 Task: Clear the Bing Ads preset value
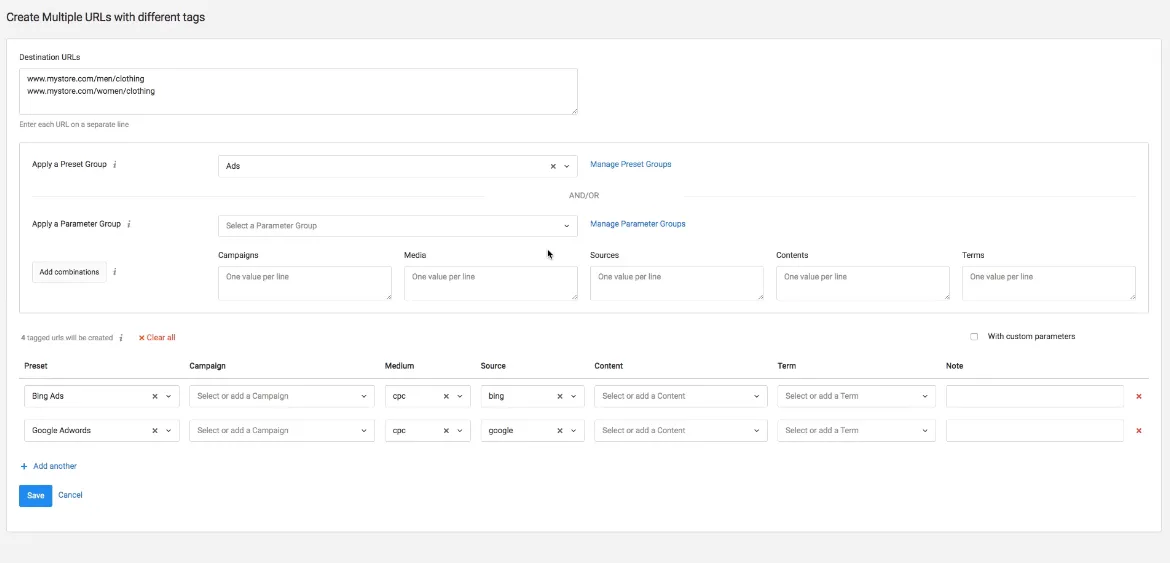pyautogui.click(x=155, y=397)
